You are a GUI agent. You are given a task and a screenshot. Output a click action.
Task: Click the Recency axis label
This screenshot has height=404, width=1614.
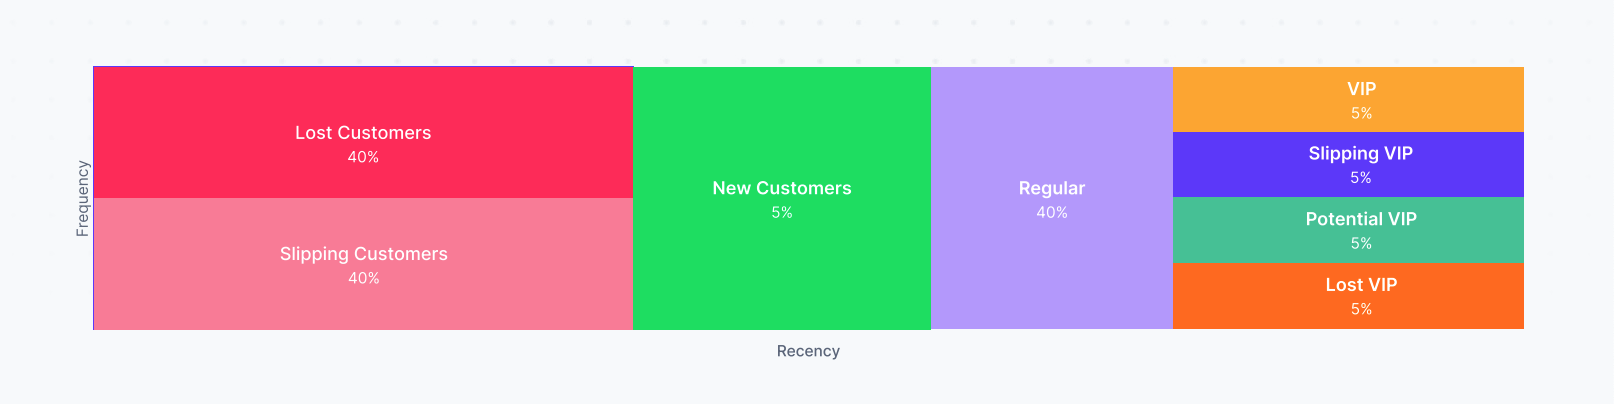click(808, 351)
